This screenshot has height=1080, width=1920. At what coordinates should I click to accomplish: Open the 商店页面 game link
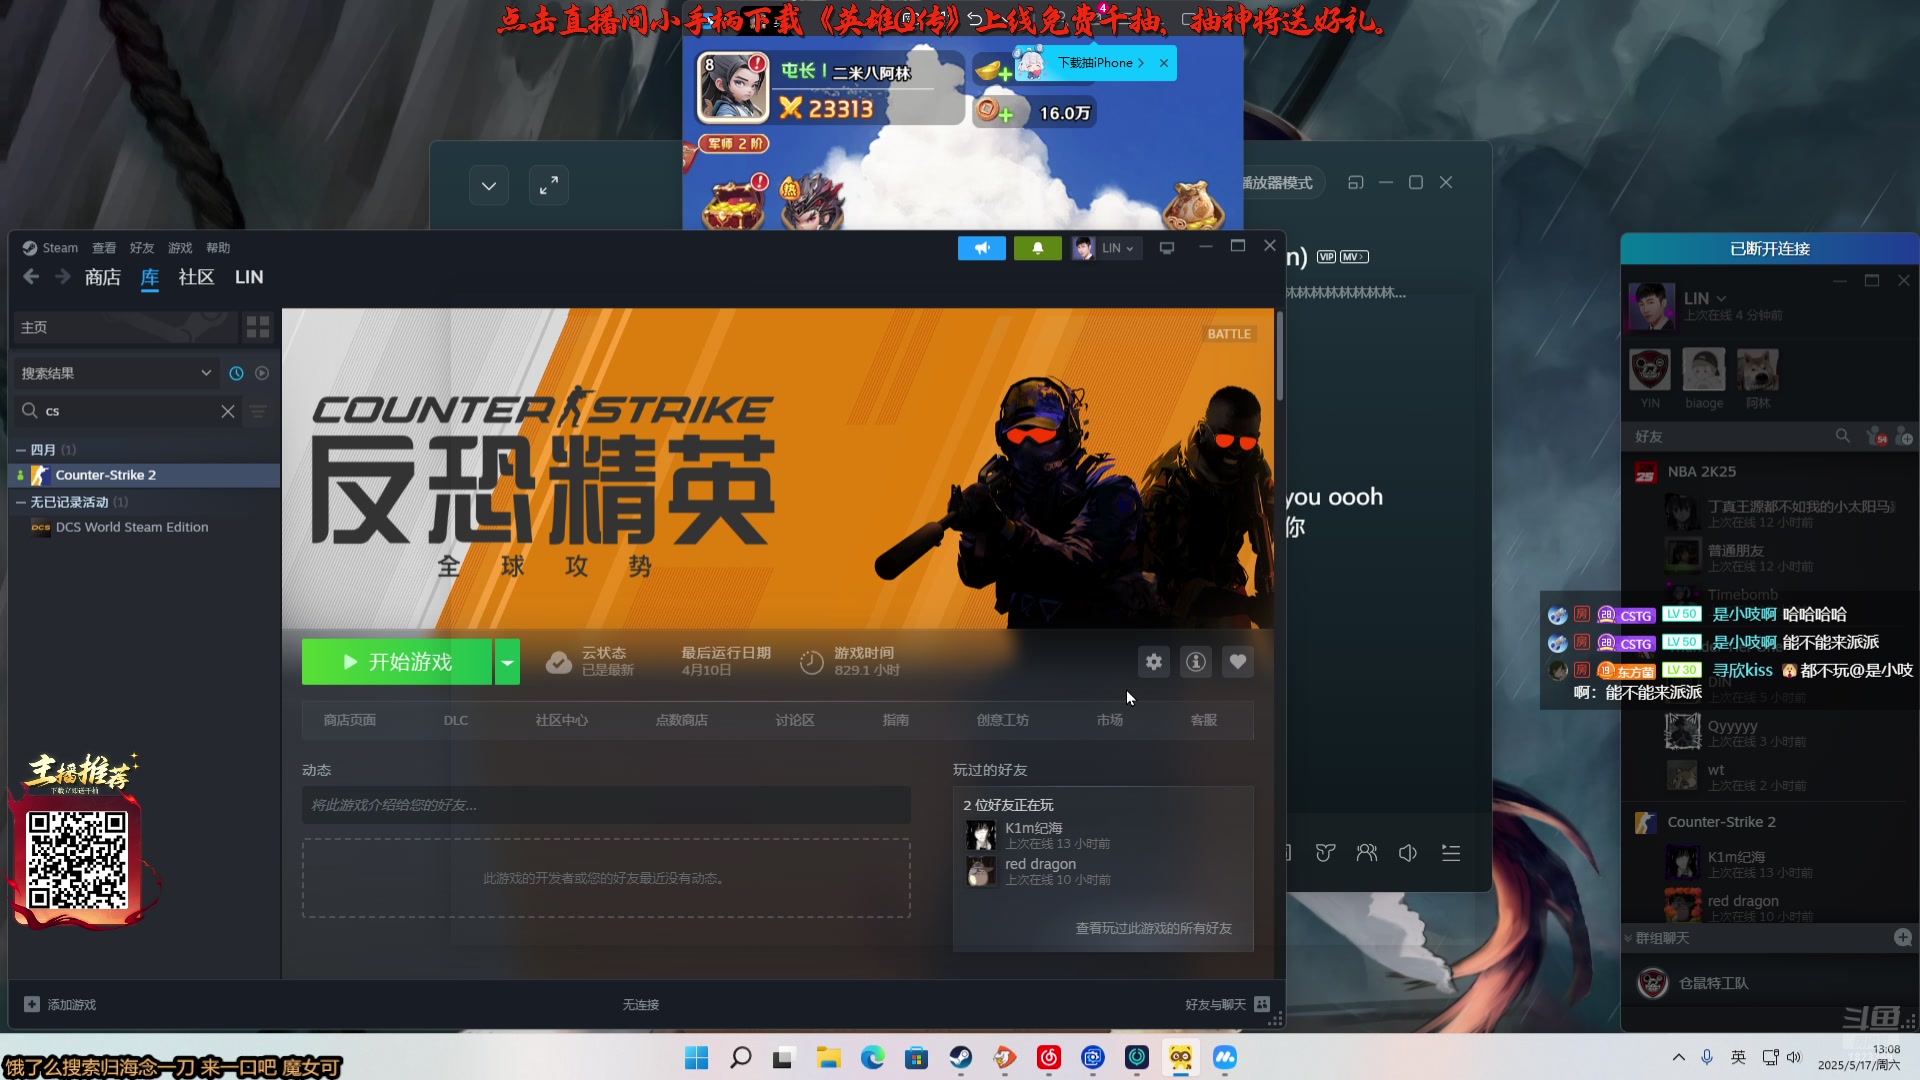pos(350,720)
